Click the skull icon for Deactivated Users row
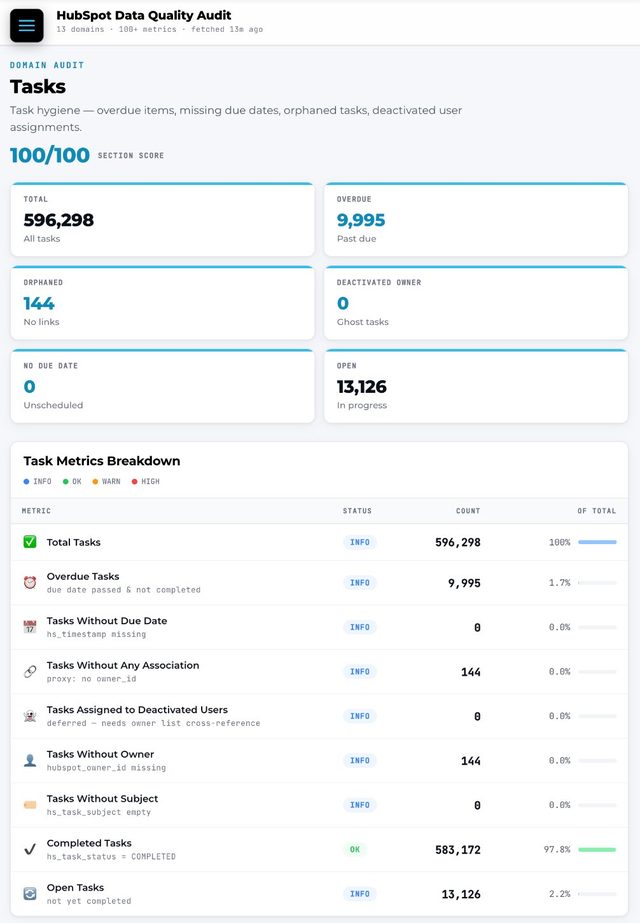The image size is (640, 923). click(x=30, y=716)
